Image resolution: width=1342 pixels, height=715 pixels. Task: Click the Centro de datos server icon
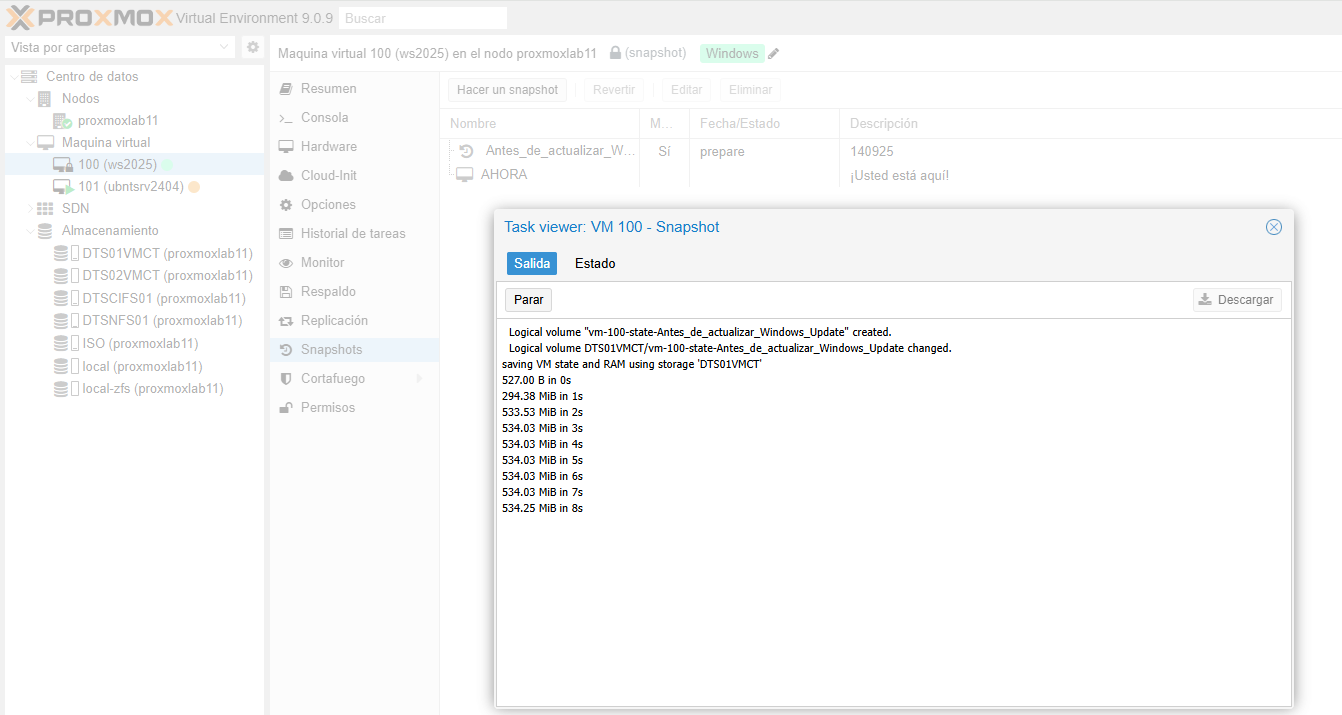29,76
